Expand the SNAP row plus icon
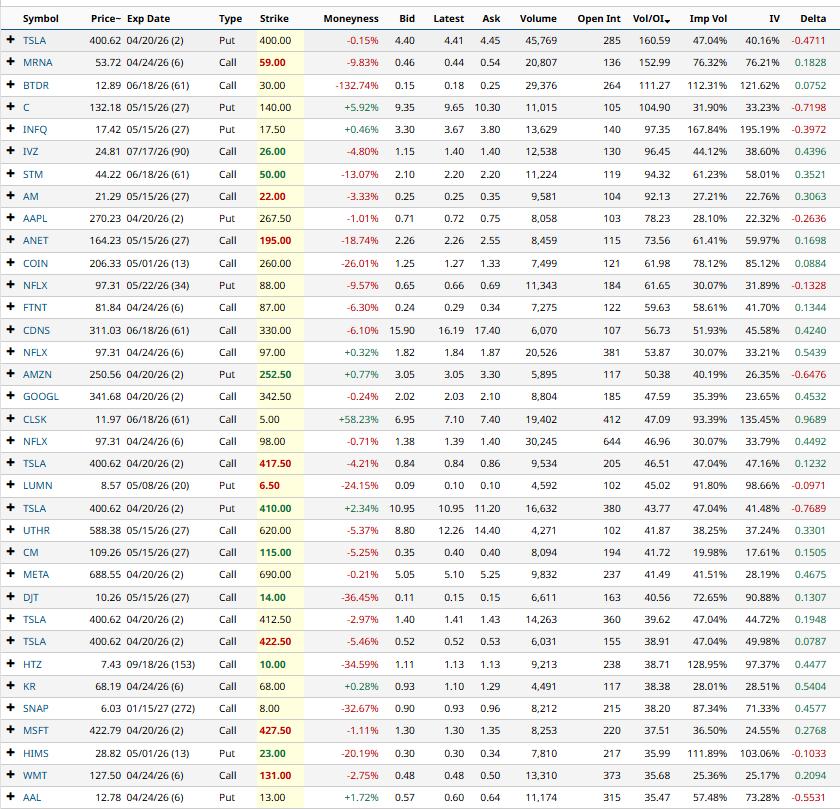 pos(10,708)
